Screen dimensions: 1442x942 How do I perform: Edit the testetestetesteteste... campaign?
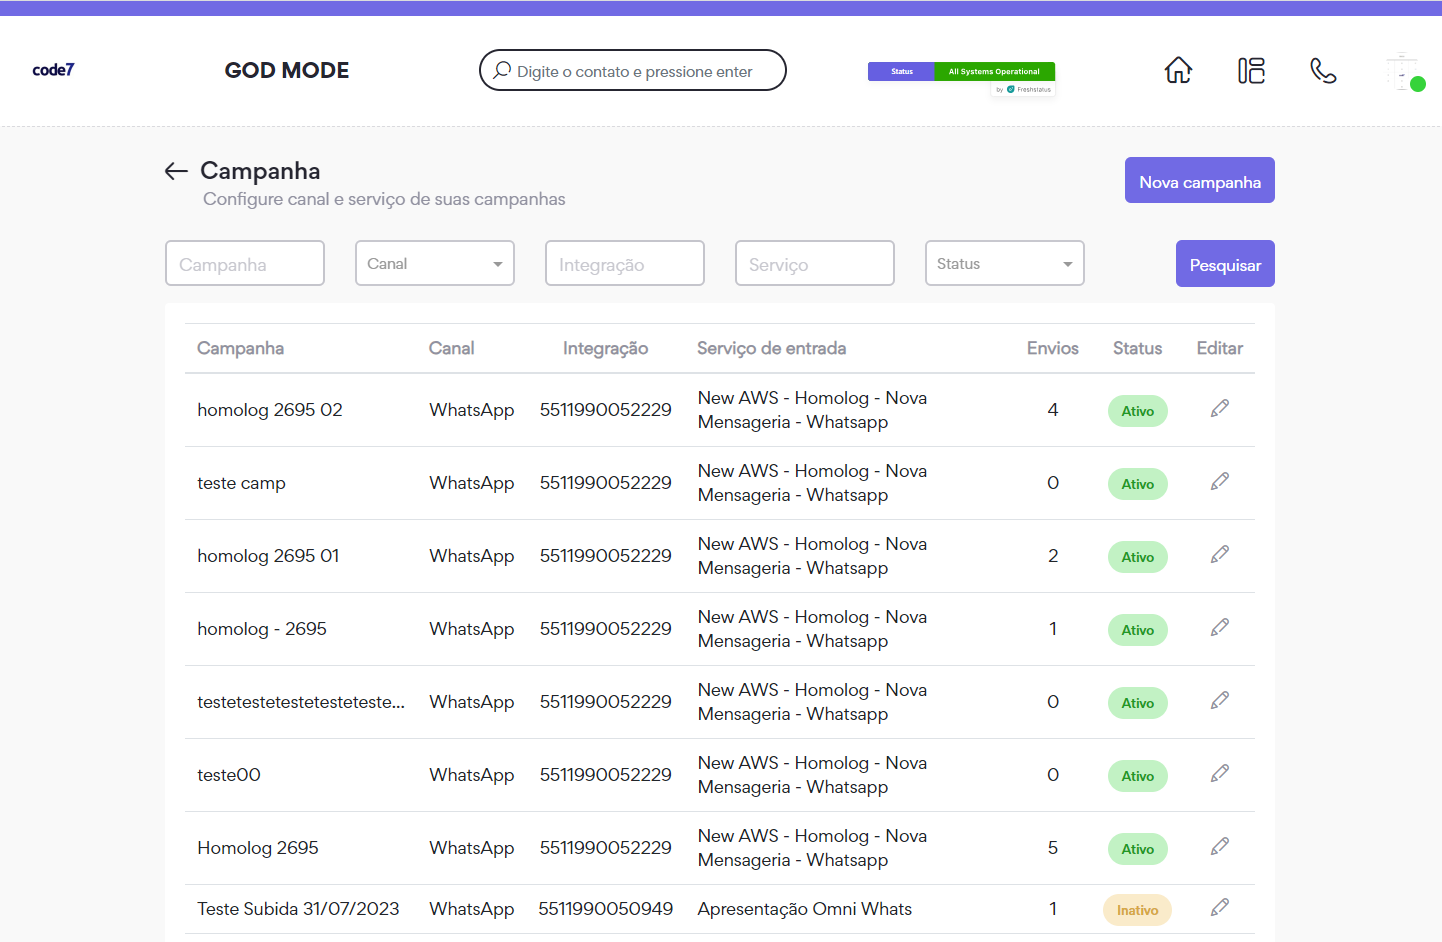tap(1219, 700)
